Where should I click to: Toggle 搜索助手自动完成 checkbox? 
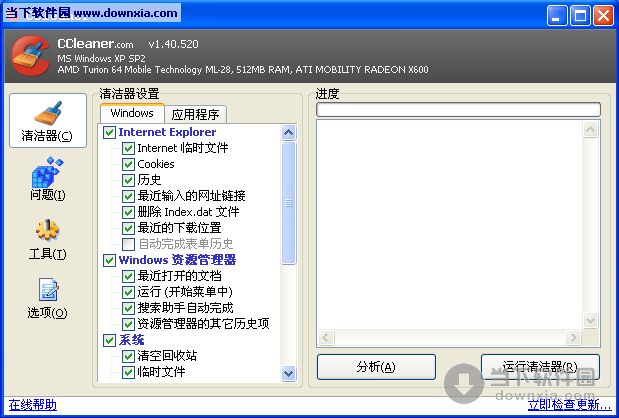pos(128,308)
